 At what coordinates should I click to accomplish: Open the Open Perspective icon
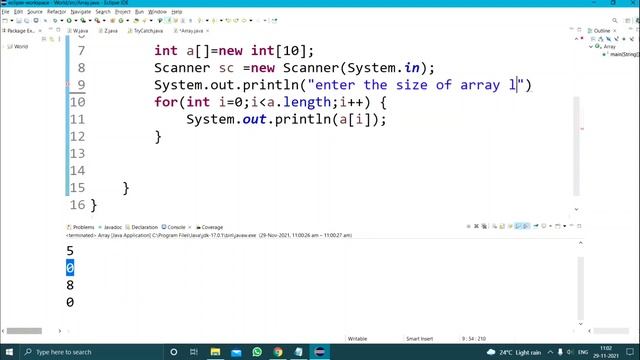point(628,20)
